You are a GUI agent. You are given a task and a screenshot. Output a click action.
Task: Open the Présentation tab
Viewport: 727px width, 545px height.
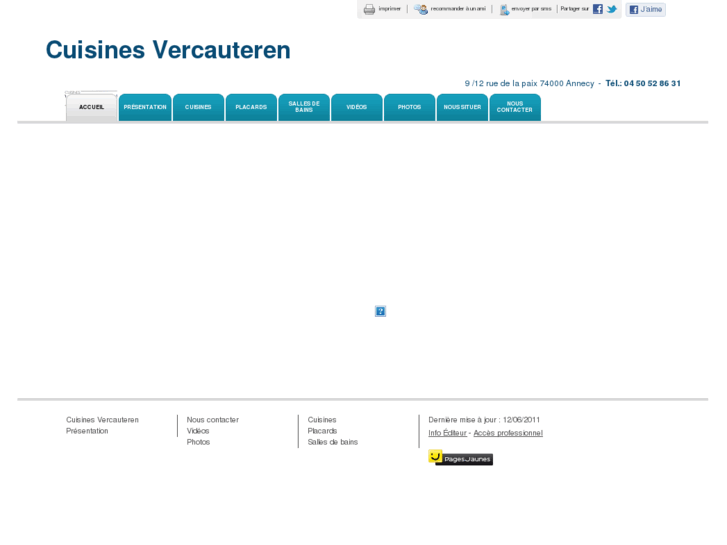tap(145, 107)
